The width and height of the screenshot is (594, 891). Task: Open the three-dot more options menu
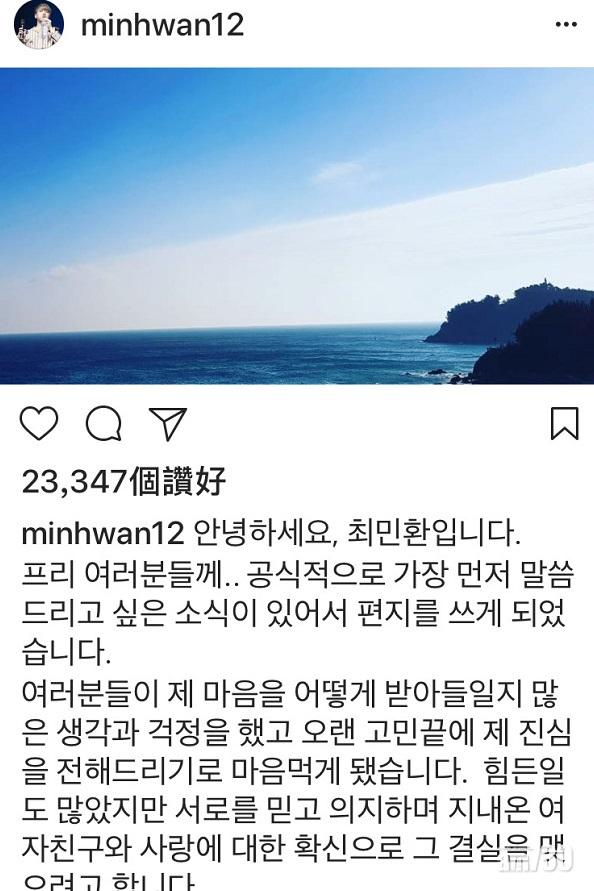pyautogui.click(x=566, y=24)
